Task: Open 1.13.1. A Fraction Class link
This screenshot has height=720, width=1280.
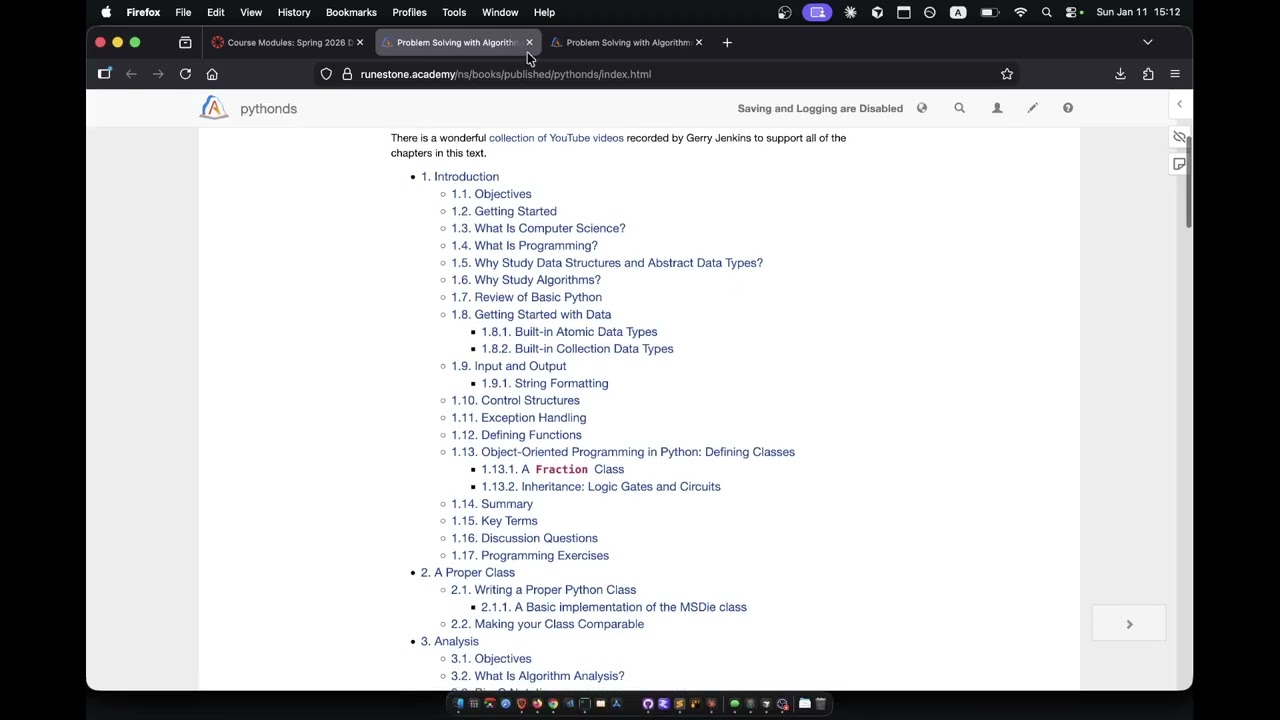Action: coord(552,469)
